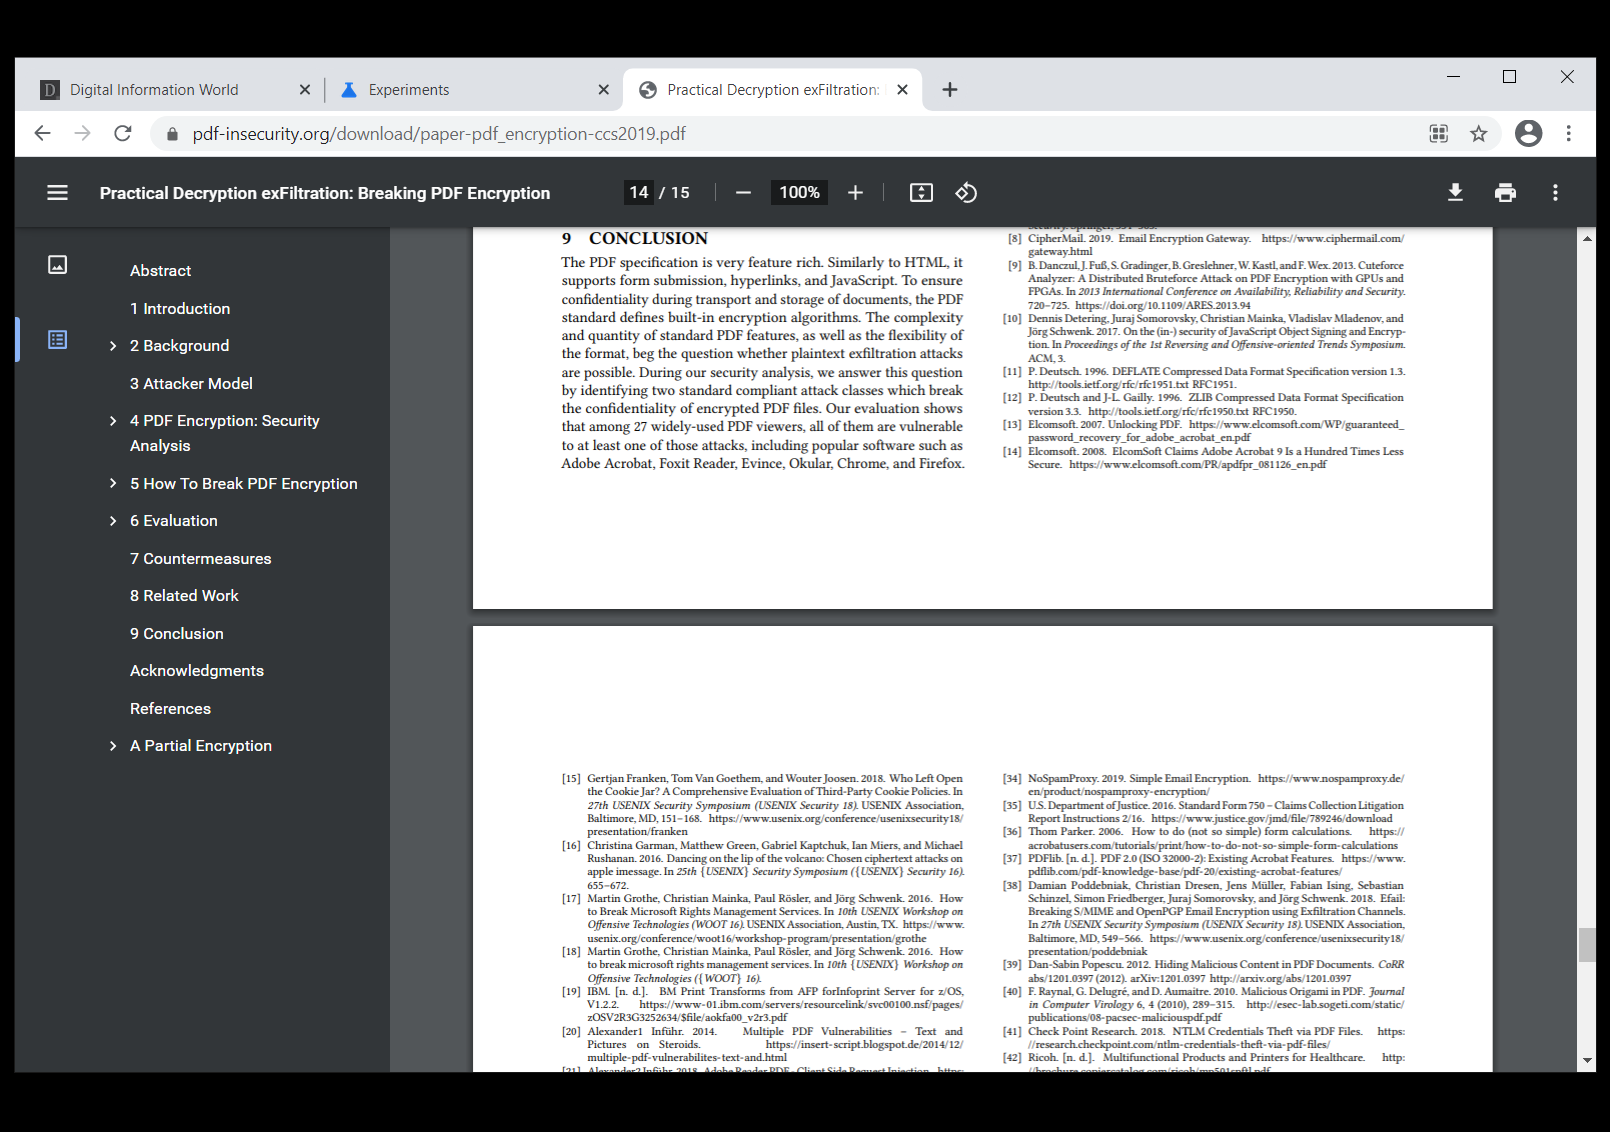Open the browser profile menu

[x=1528, y=133]
